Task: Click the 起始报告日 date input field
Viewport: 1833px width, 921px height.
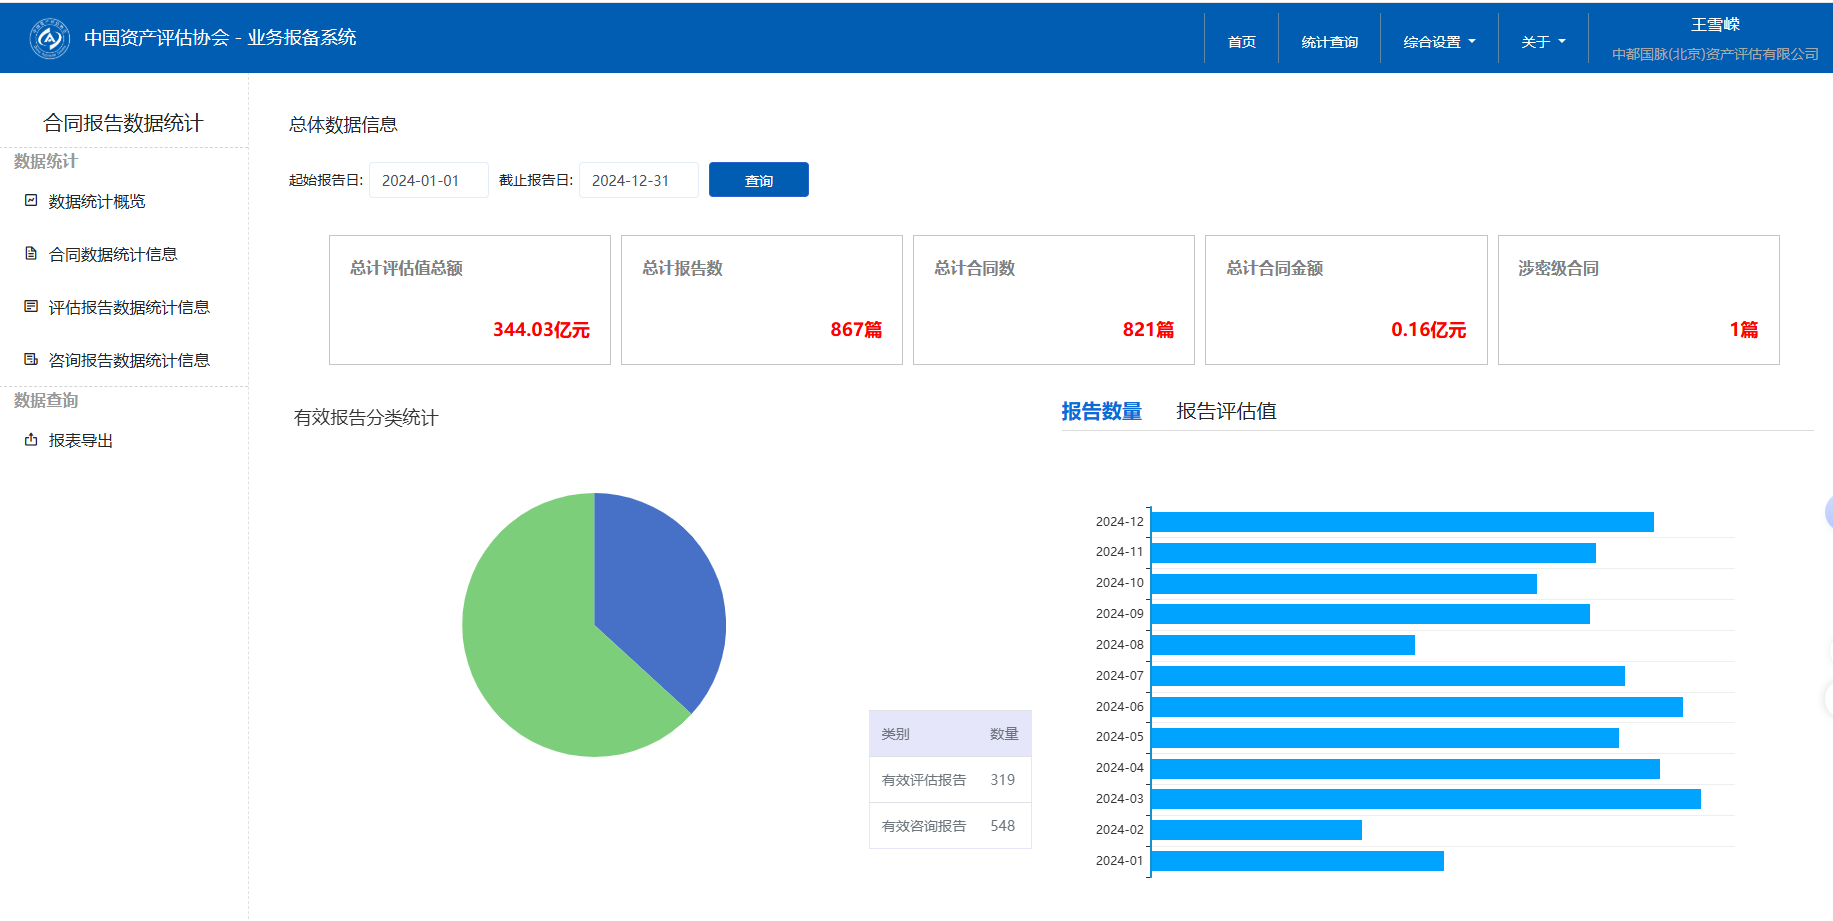Action: point(428,181)
